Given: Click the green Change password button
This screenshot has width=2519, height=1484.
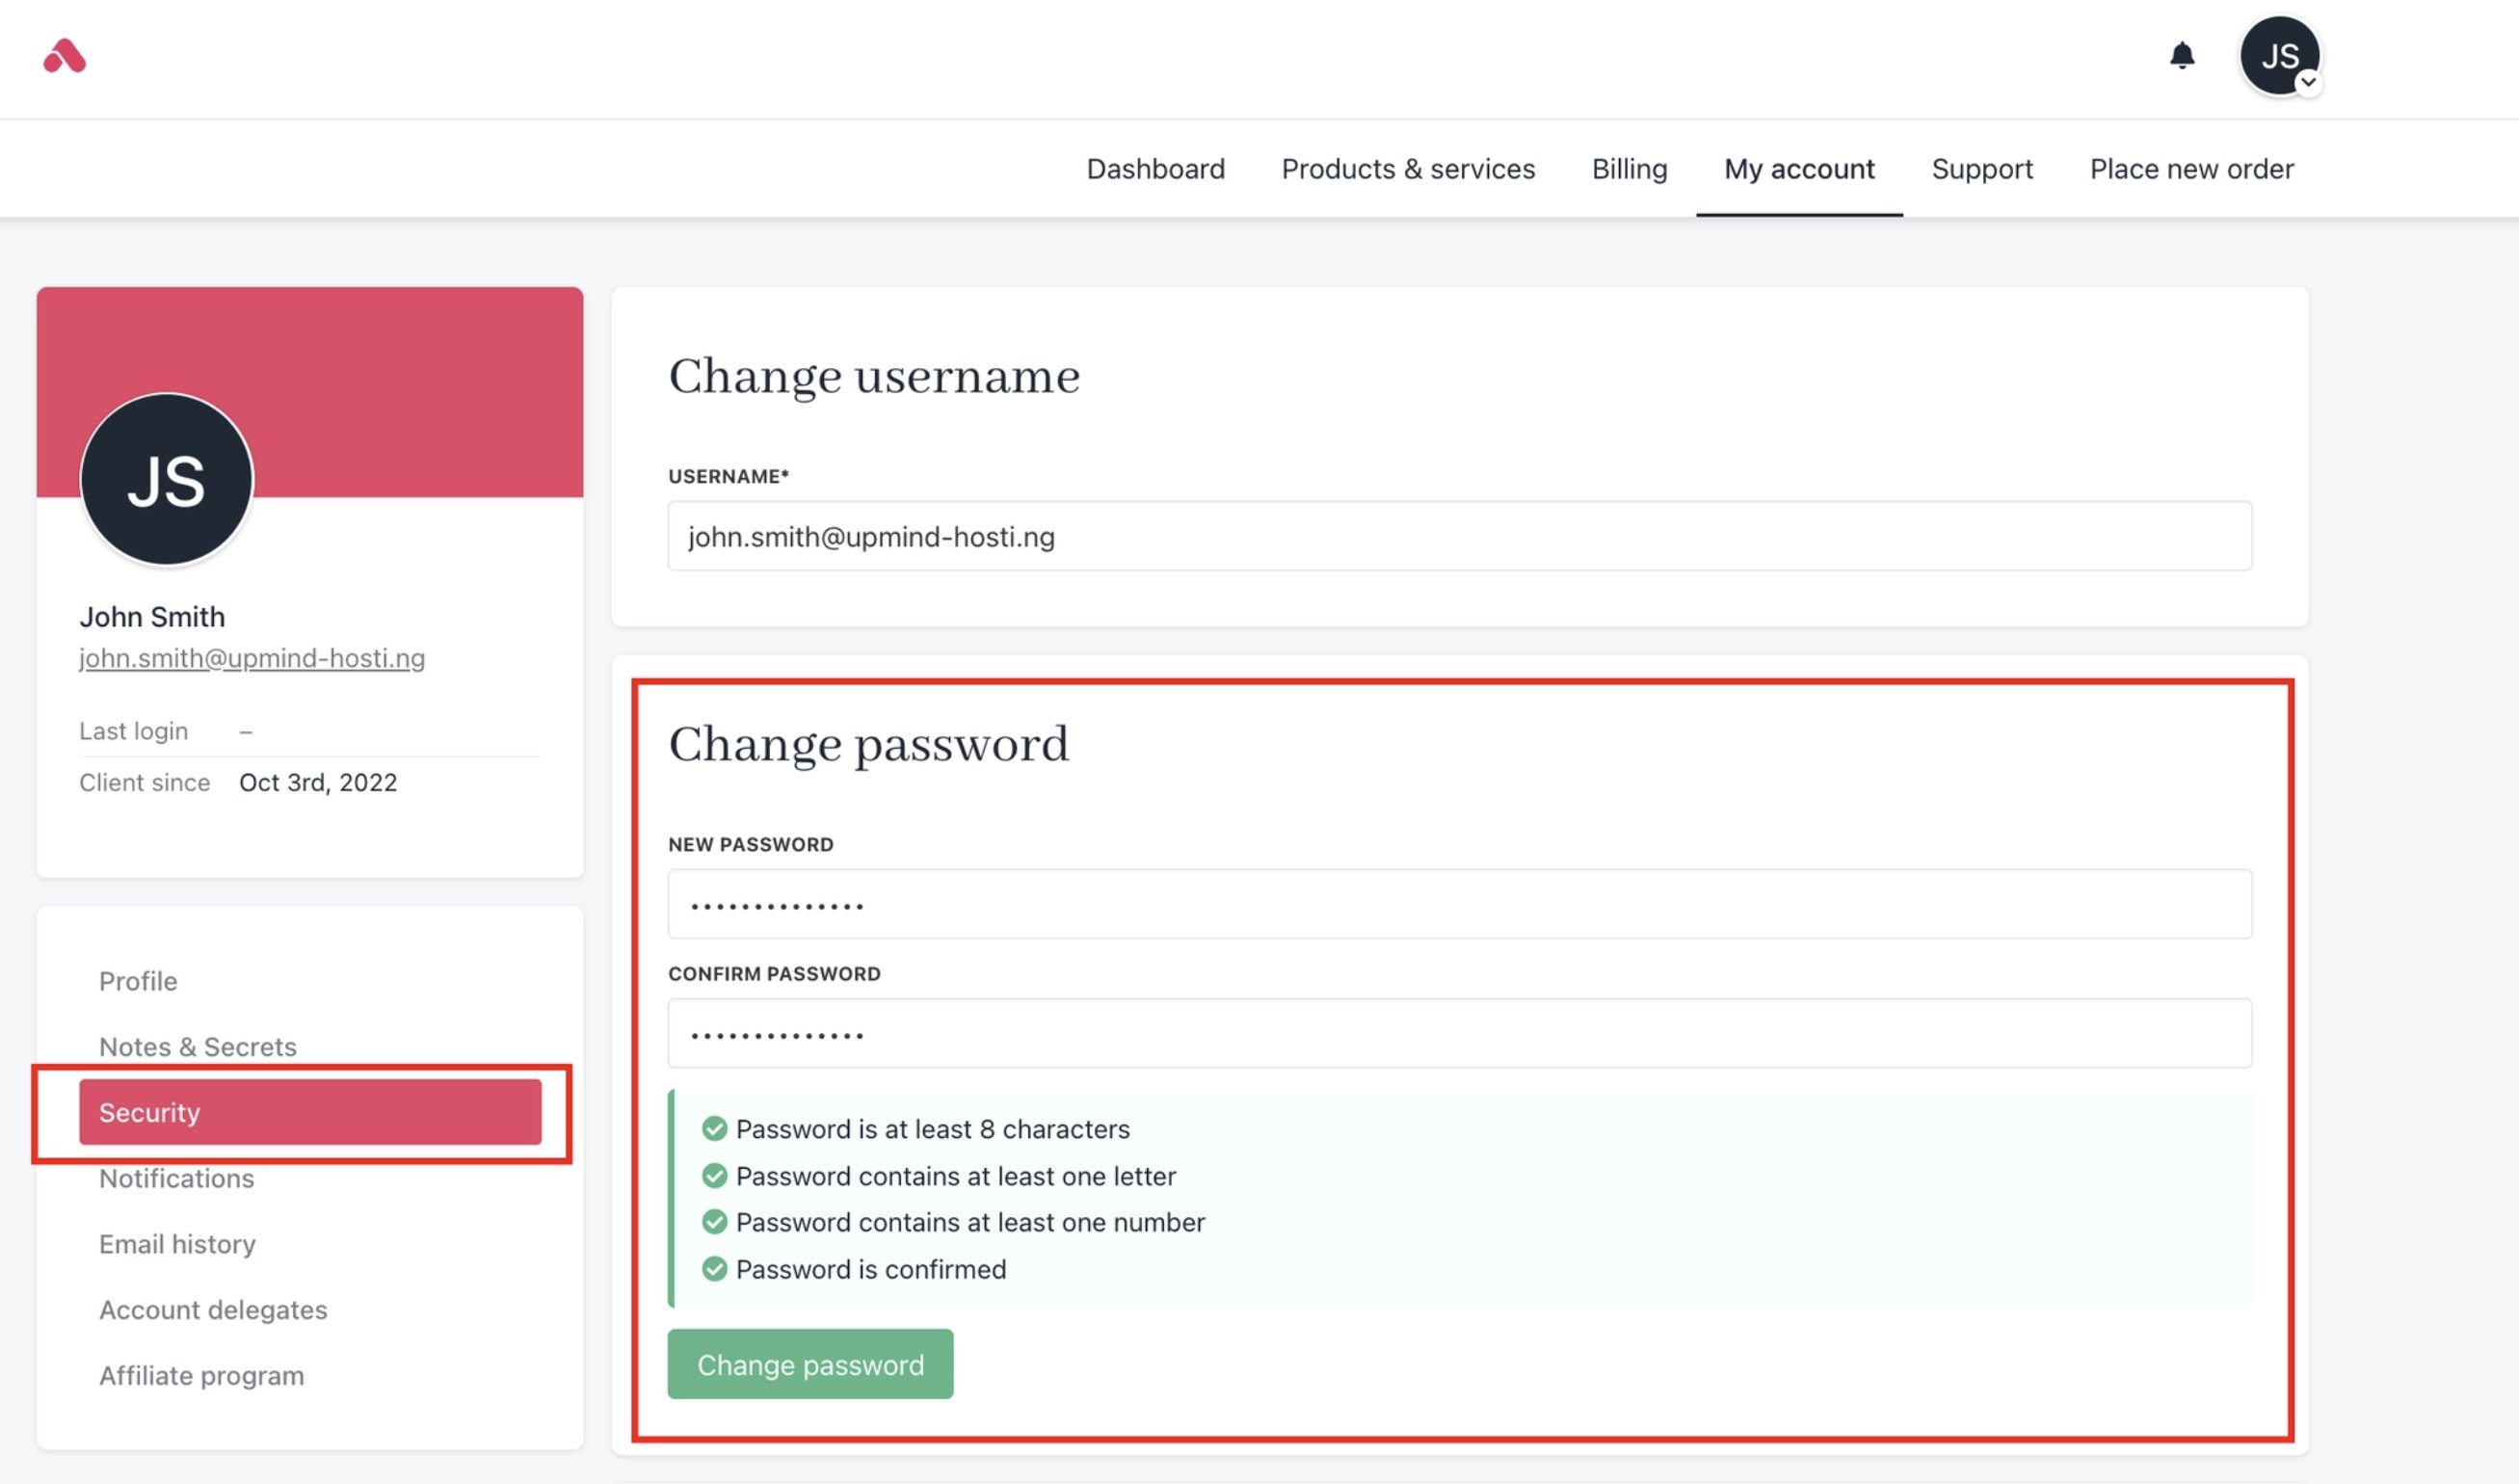Looking at the screenshot, I should point(810,1364).
